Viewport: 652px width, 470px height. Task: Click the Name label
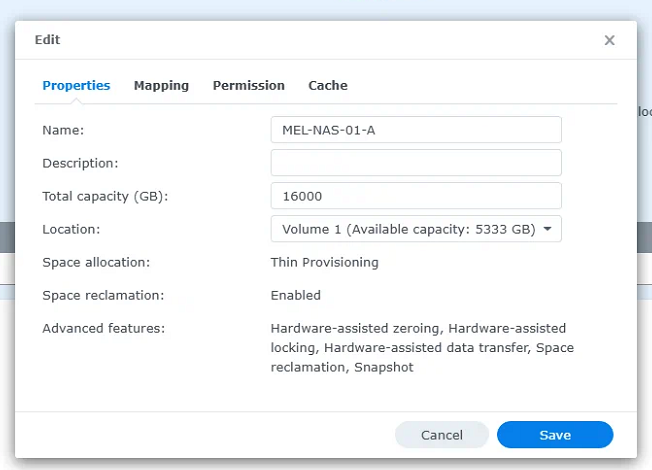point(63,130)
